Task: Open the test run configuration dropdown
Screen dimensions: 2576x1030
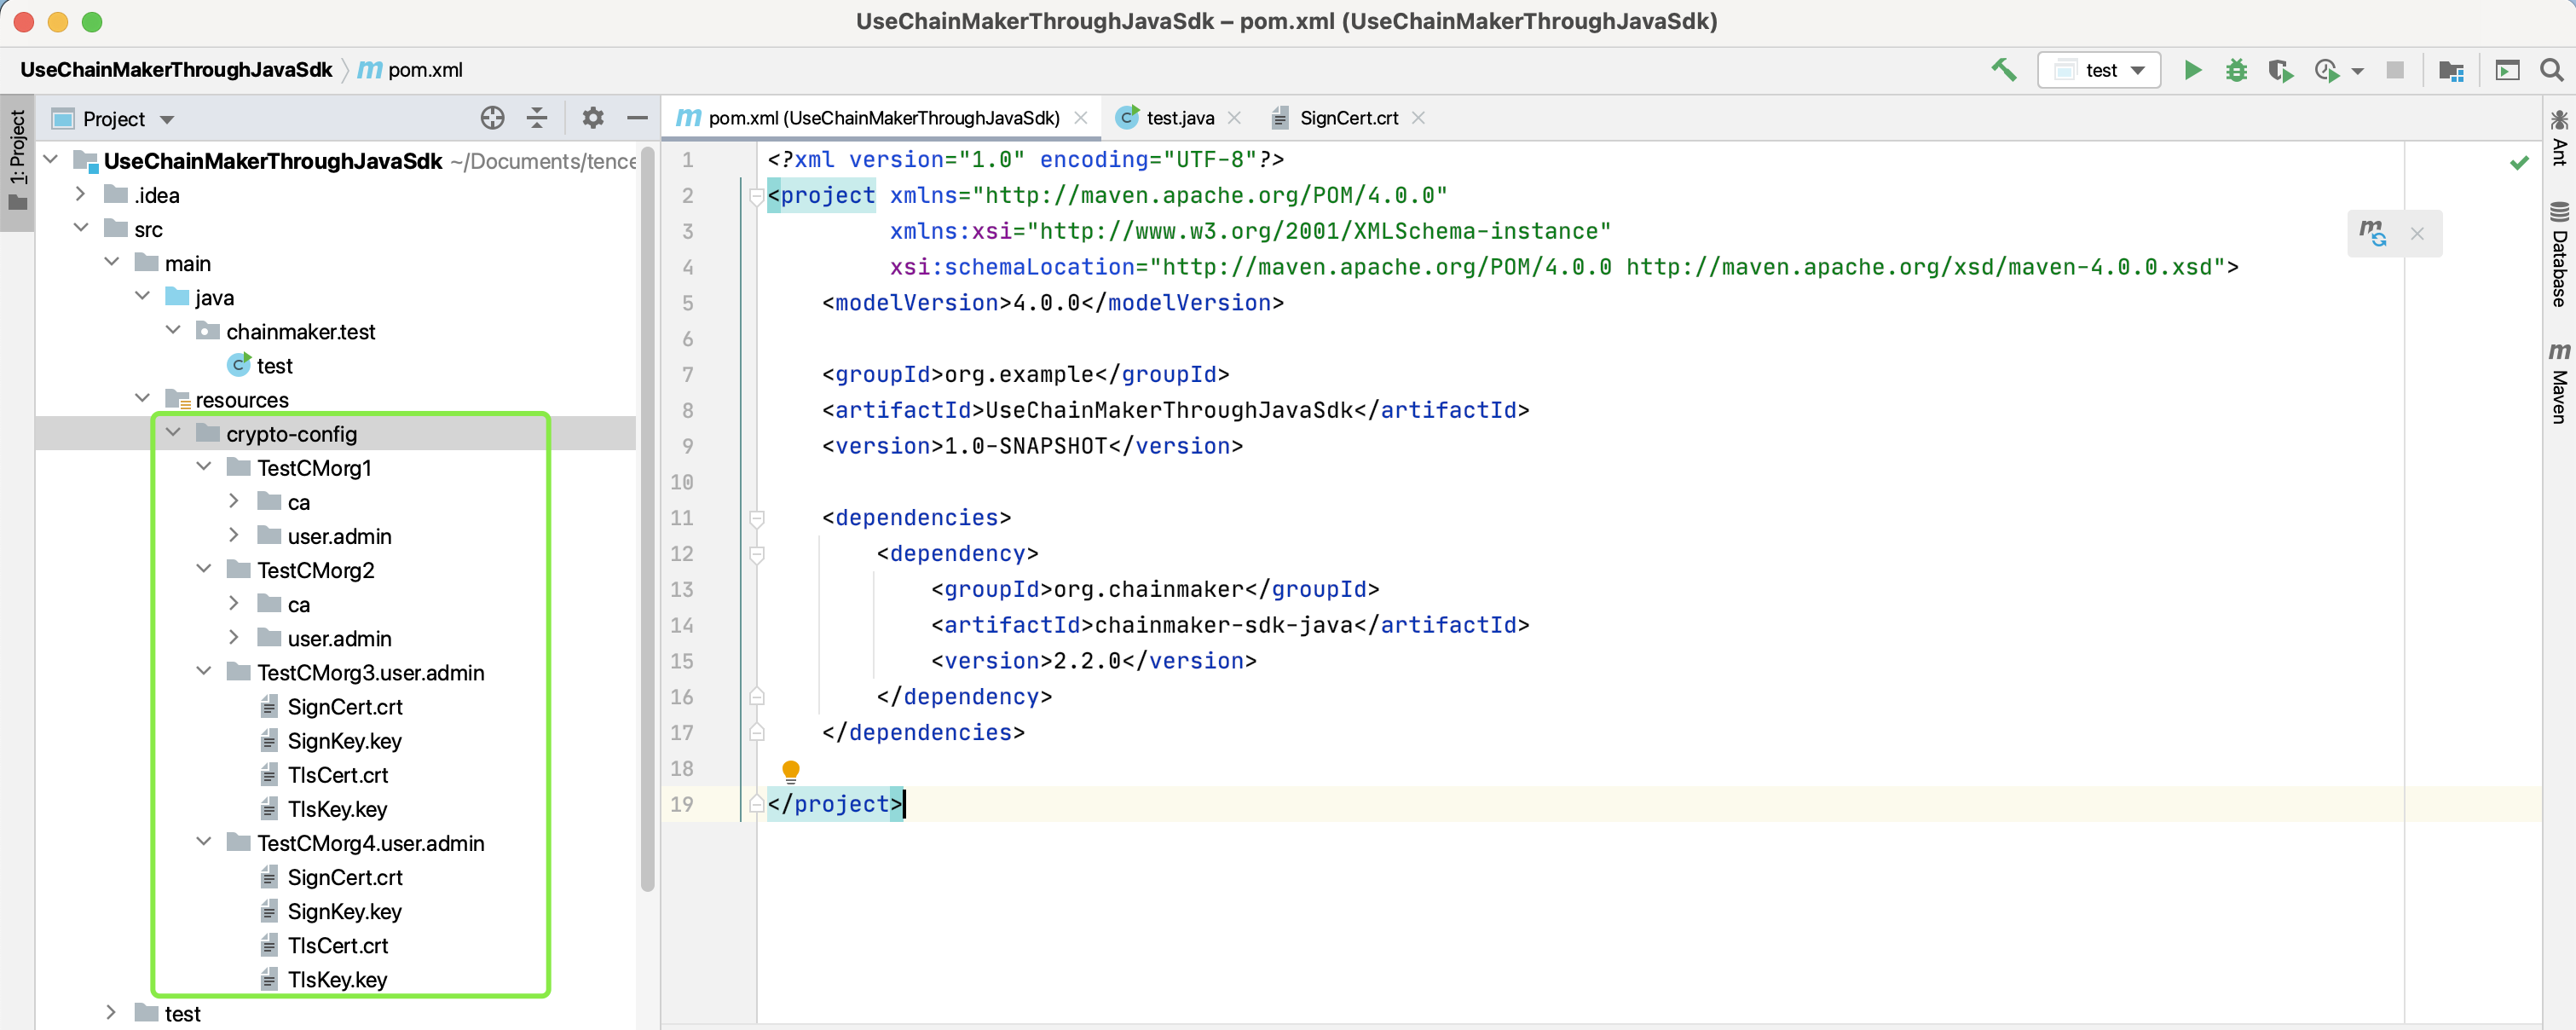Action: [x=2099, y=70]
